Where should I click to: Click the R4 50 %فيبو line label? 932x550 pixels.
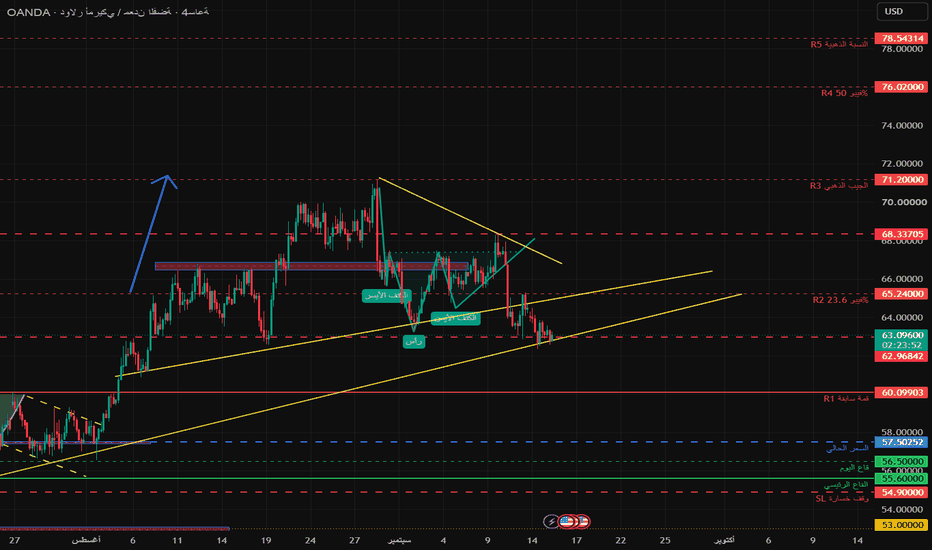pos(844,93)
